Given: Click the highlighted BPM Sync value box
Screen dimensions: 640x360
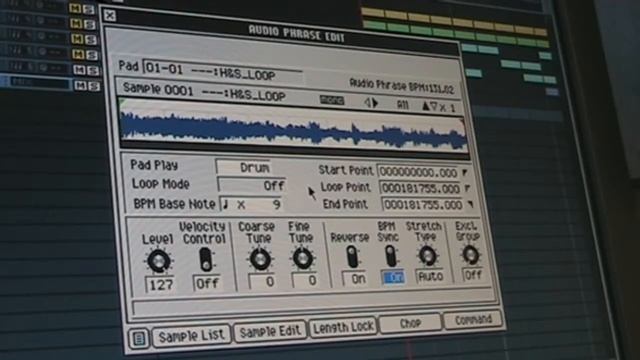Looking at the screenshot, I should click(393, 278).
